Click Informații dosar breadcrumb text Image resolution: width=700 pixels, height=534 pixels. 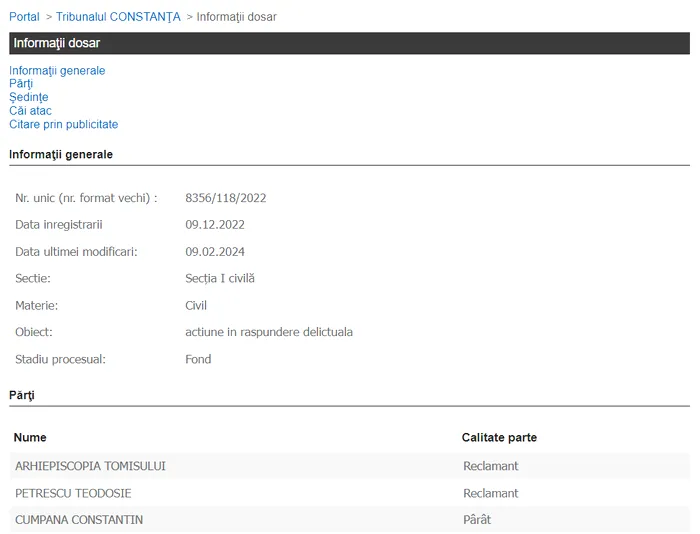click(237, 17)
